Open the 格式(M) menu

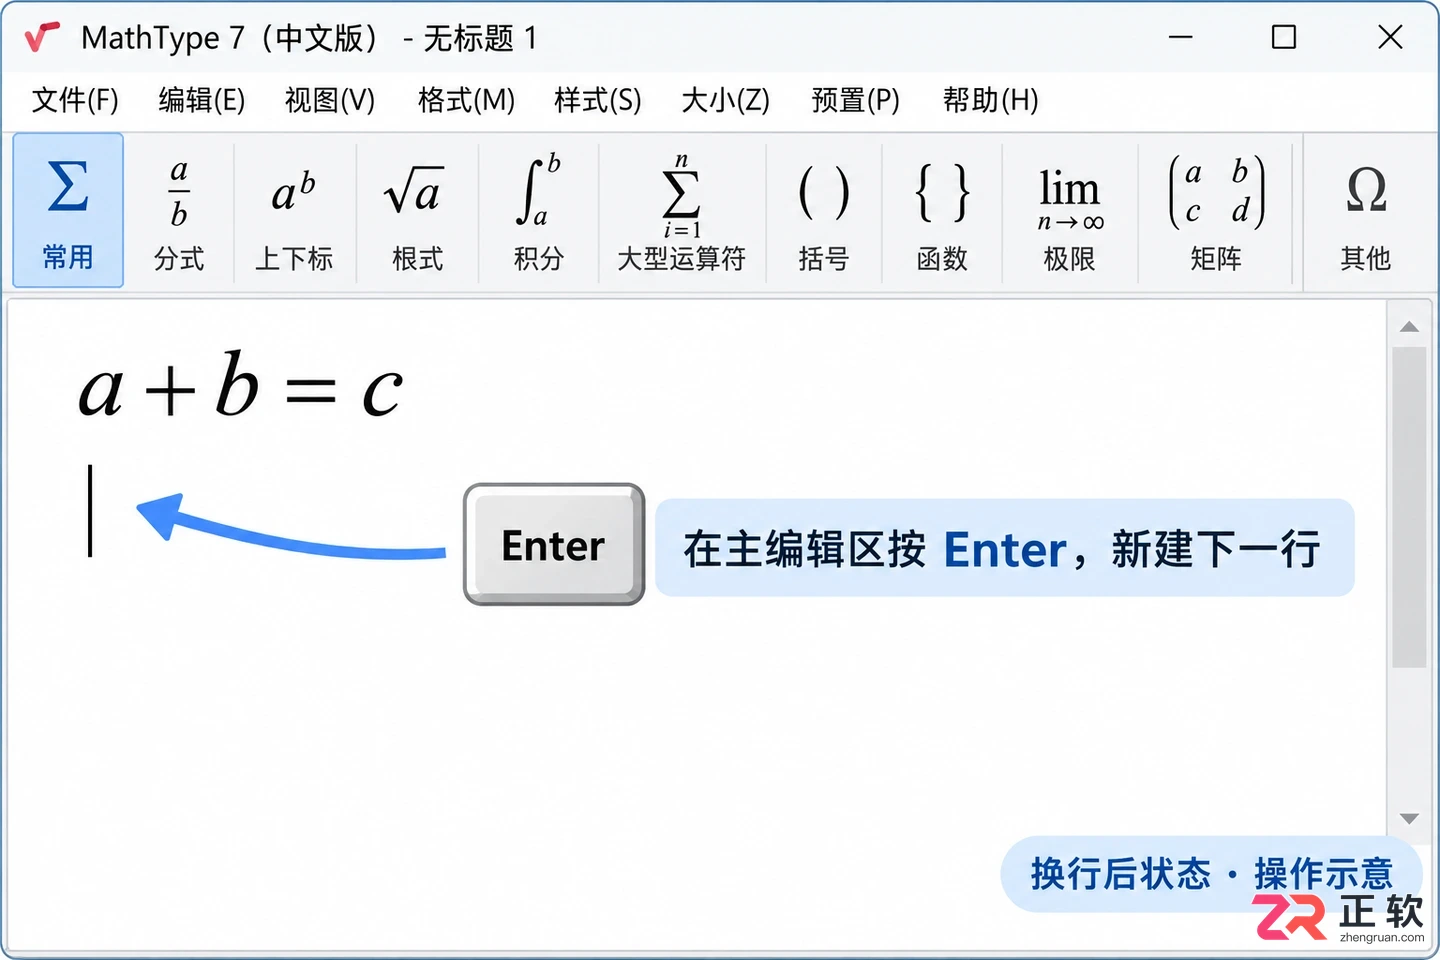(466, 100)
